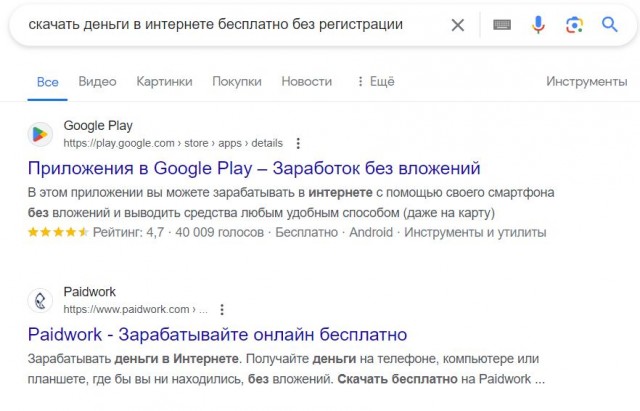Click the star rating on Google Play result
This screenshot has height=411, width=640.
[x=58, y=232]
